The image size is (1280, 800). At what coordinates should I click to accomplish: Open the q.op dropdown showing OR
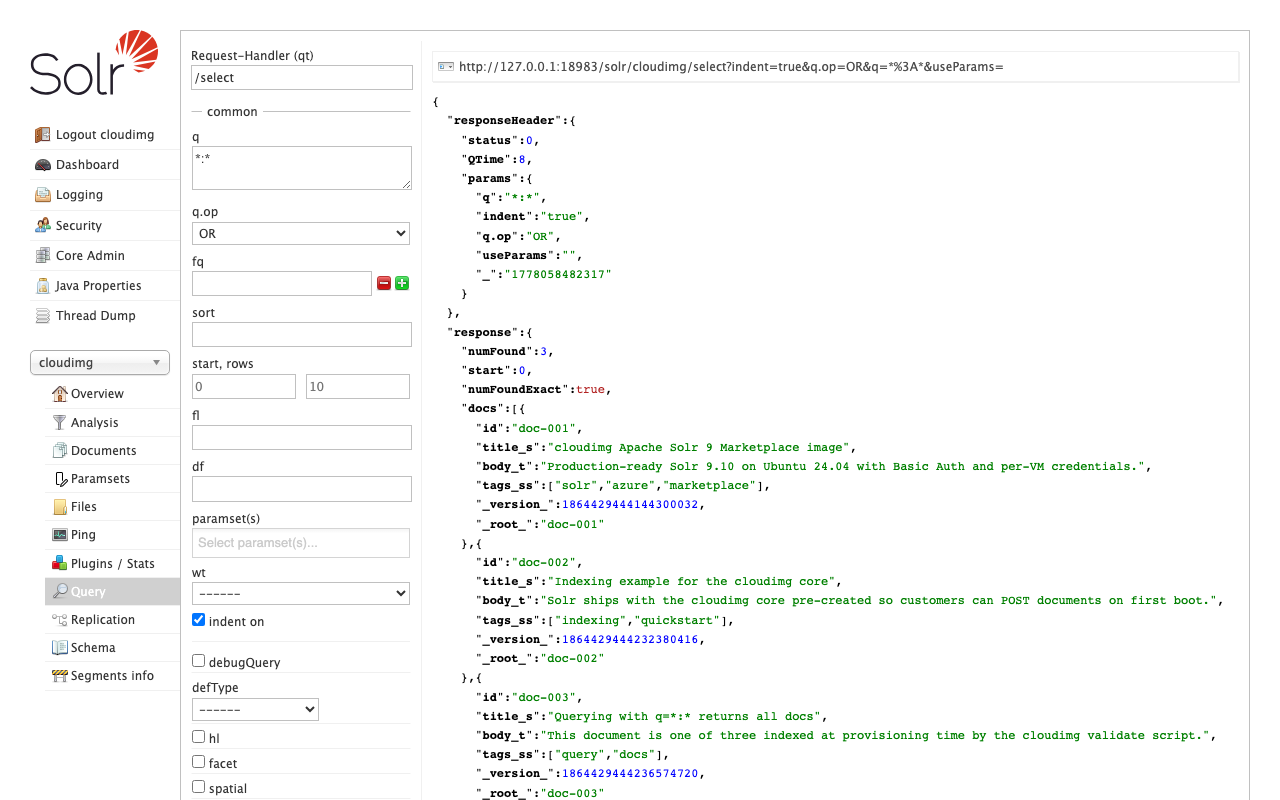click(301, 233)
